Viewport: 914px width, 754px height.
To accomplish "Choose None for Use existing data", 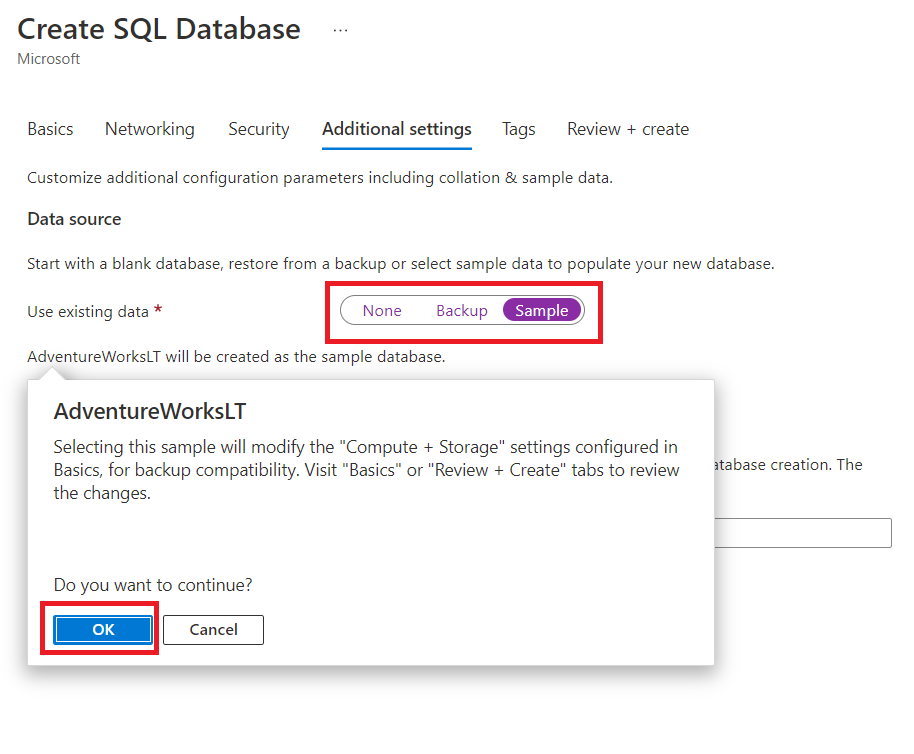I will [x=382, y=311].
